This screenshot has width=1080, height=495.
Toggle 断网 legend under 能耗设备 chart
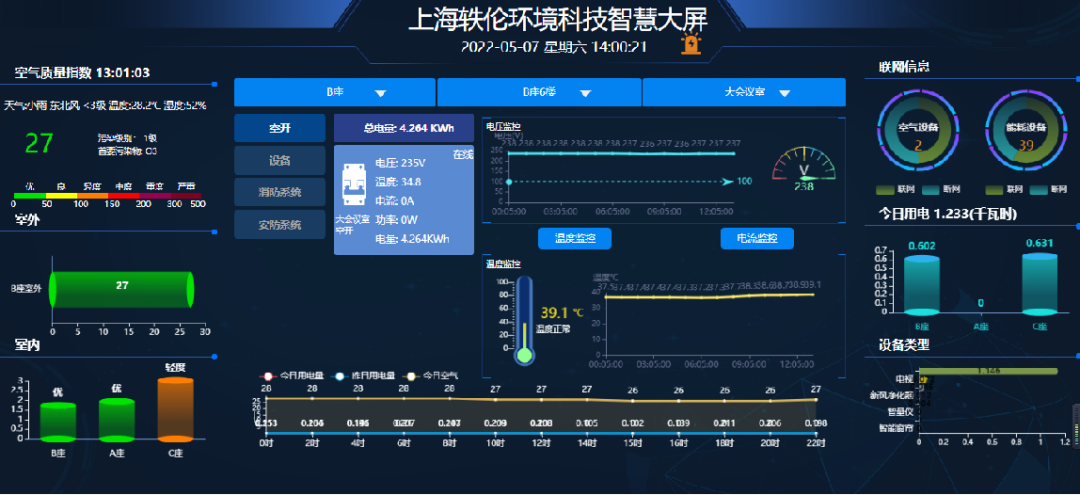[1048, 189]
